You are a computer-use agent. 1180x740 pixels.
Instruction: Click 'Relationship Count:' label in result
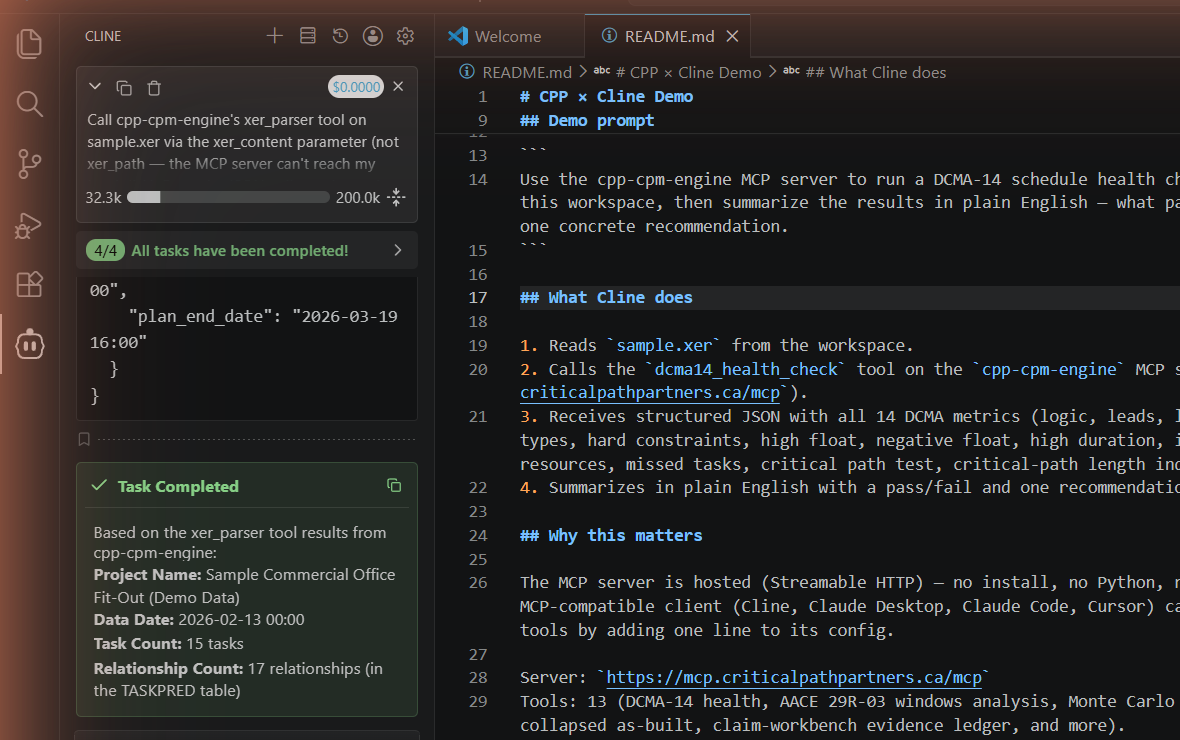pos(169,668)
